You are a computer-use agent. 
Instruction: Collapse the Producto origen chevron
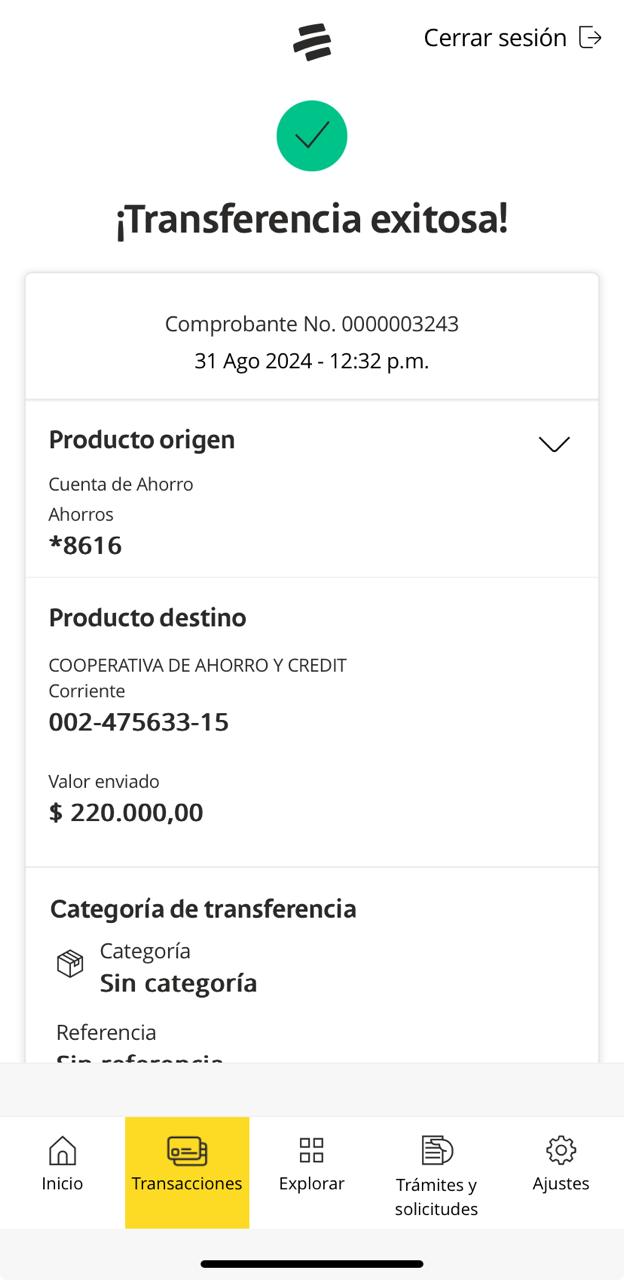click(554, 444)
